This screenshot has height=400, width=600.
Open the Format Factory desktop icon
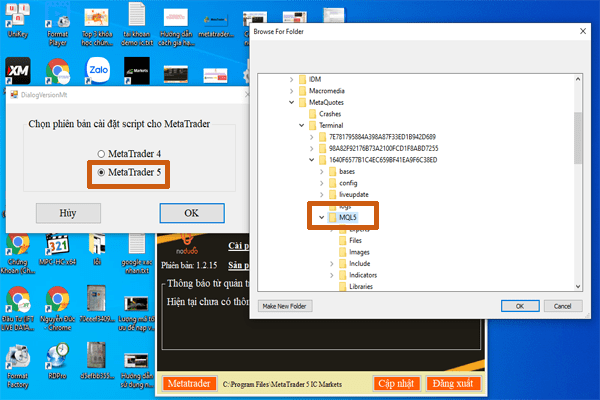click(18, 366)
